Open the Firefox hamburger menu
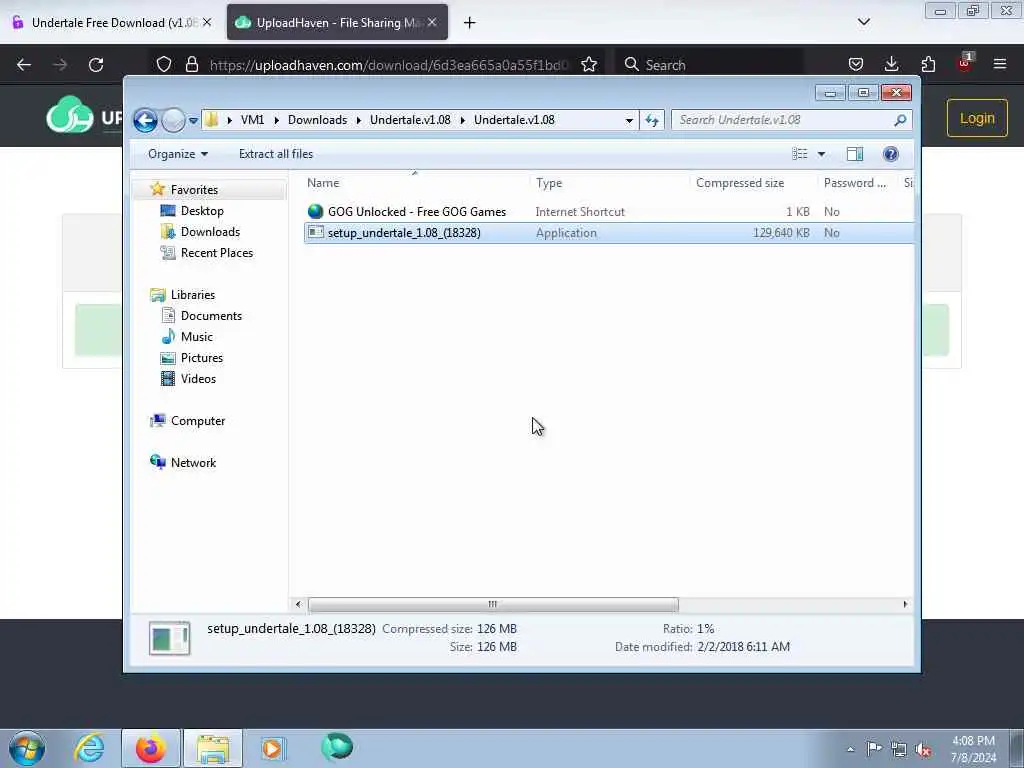 [1000, 65]
